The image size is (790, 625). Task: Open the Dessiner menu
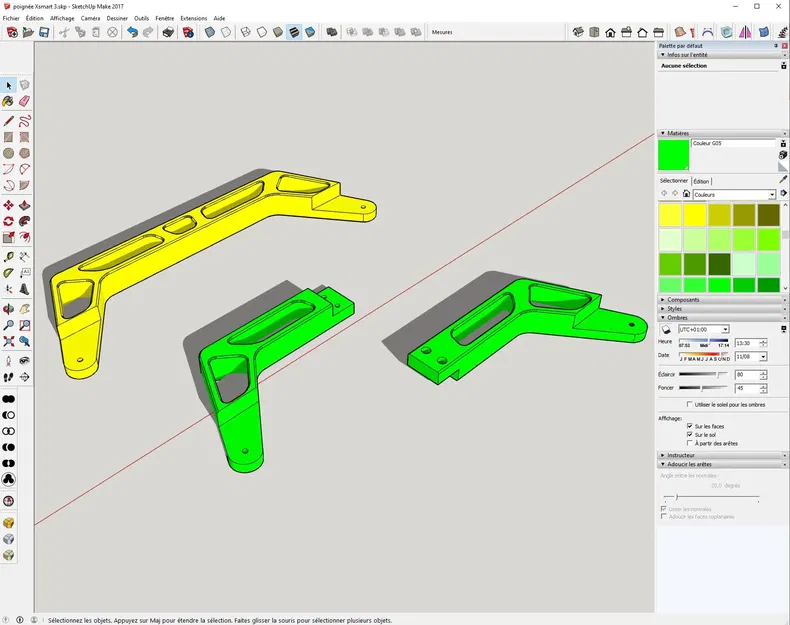click(x=117, y=18)
